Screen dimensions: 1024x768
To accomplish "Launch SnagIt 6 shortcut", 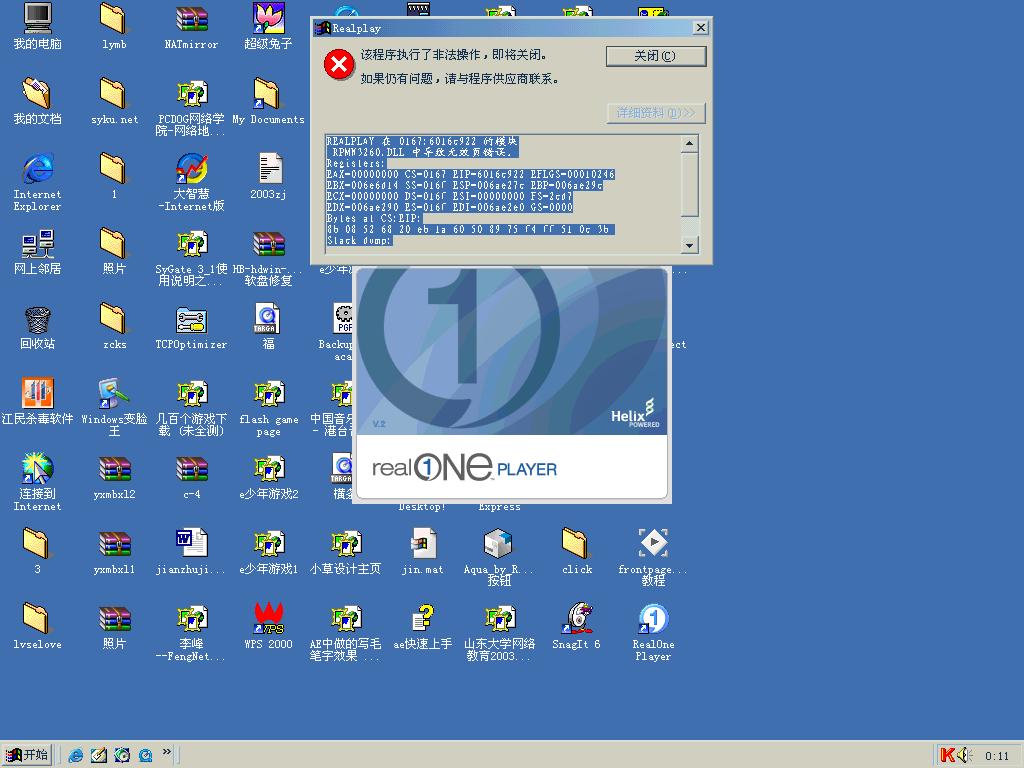I will click(577, 618).
